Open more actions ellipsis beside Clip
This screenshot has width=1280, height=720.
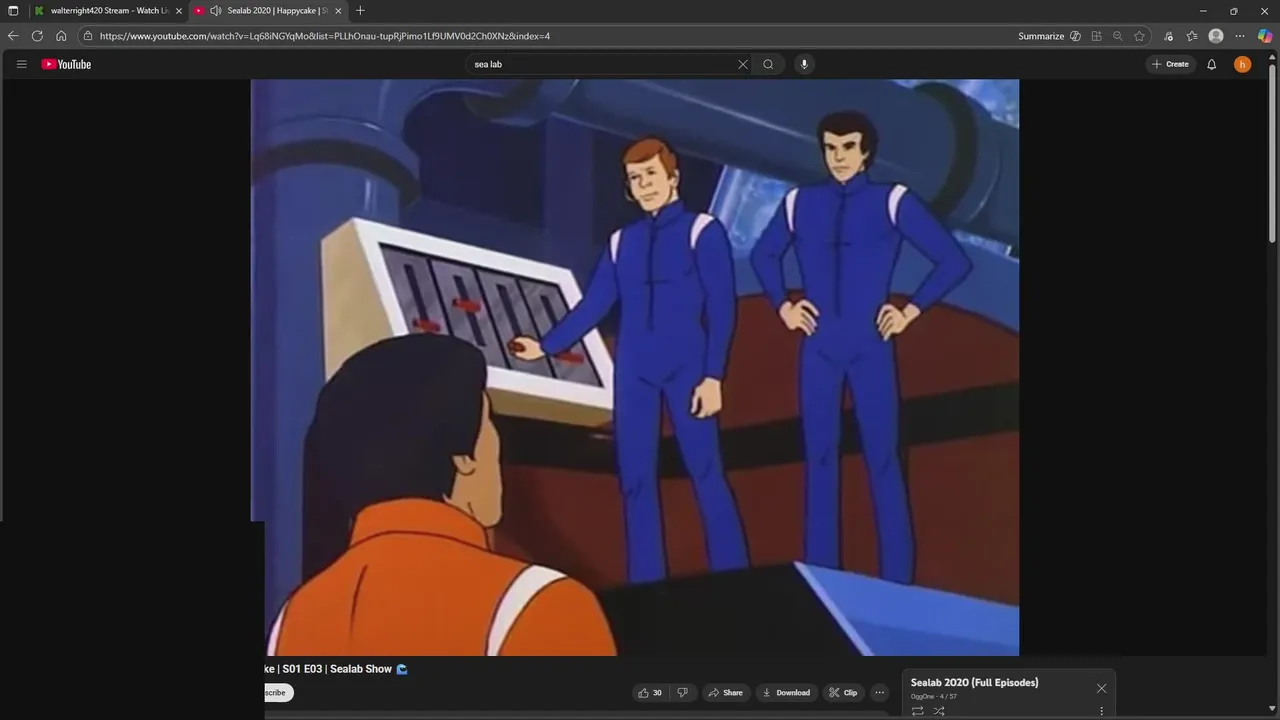(x=880, y=692)
